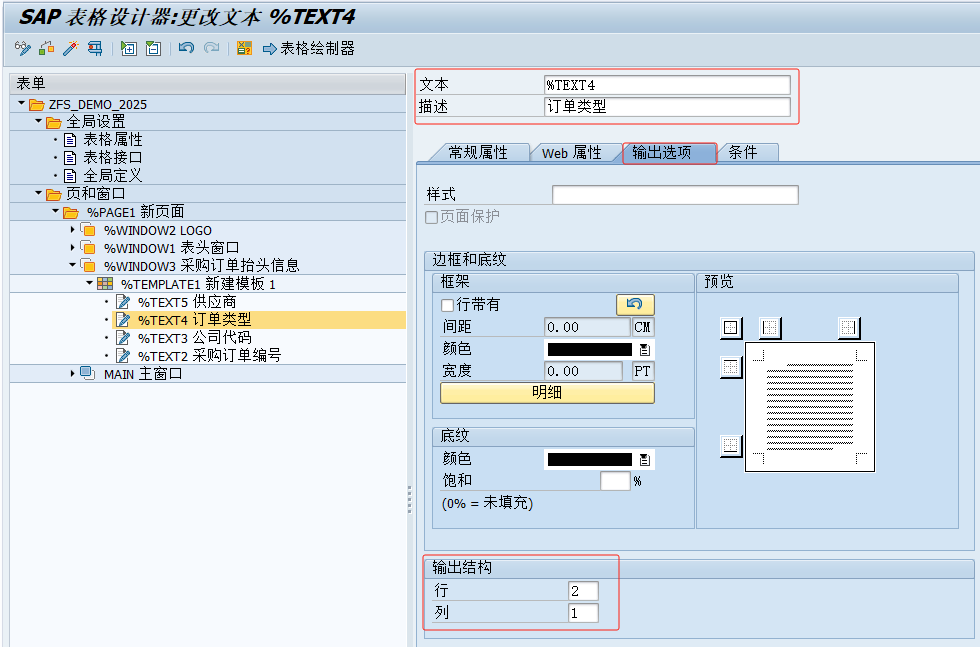This screenshot has height=647, width=980.
Task: Open shading color picker icon in 底纹
Action: [x=645, y=459]
